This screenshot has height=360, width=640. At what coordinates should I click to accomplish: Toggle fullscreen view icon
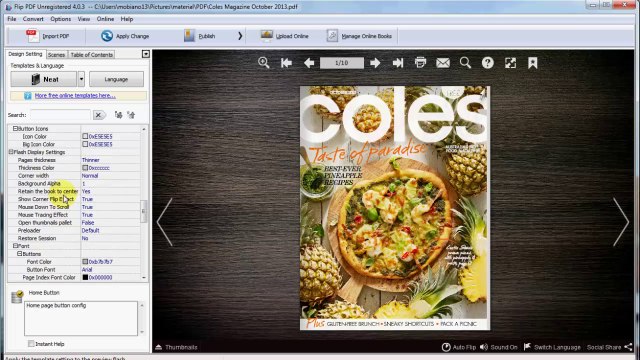pos(510,62)
